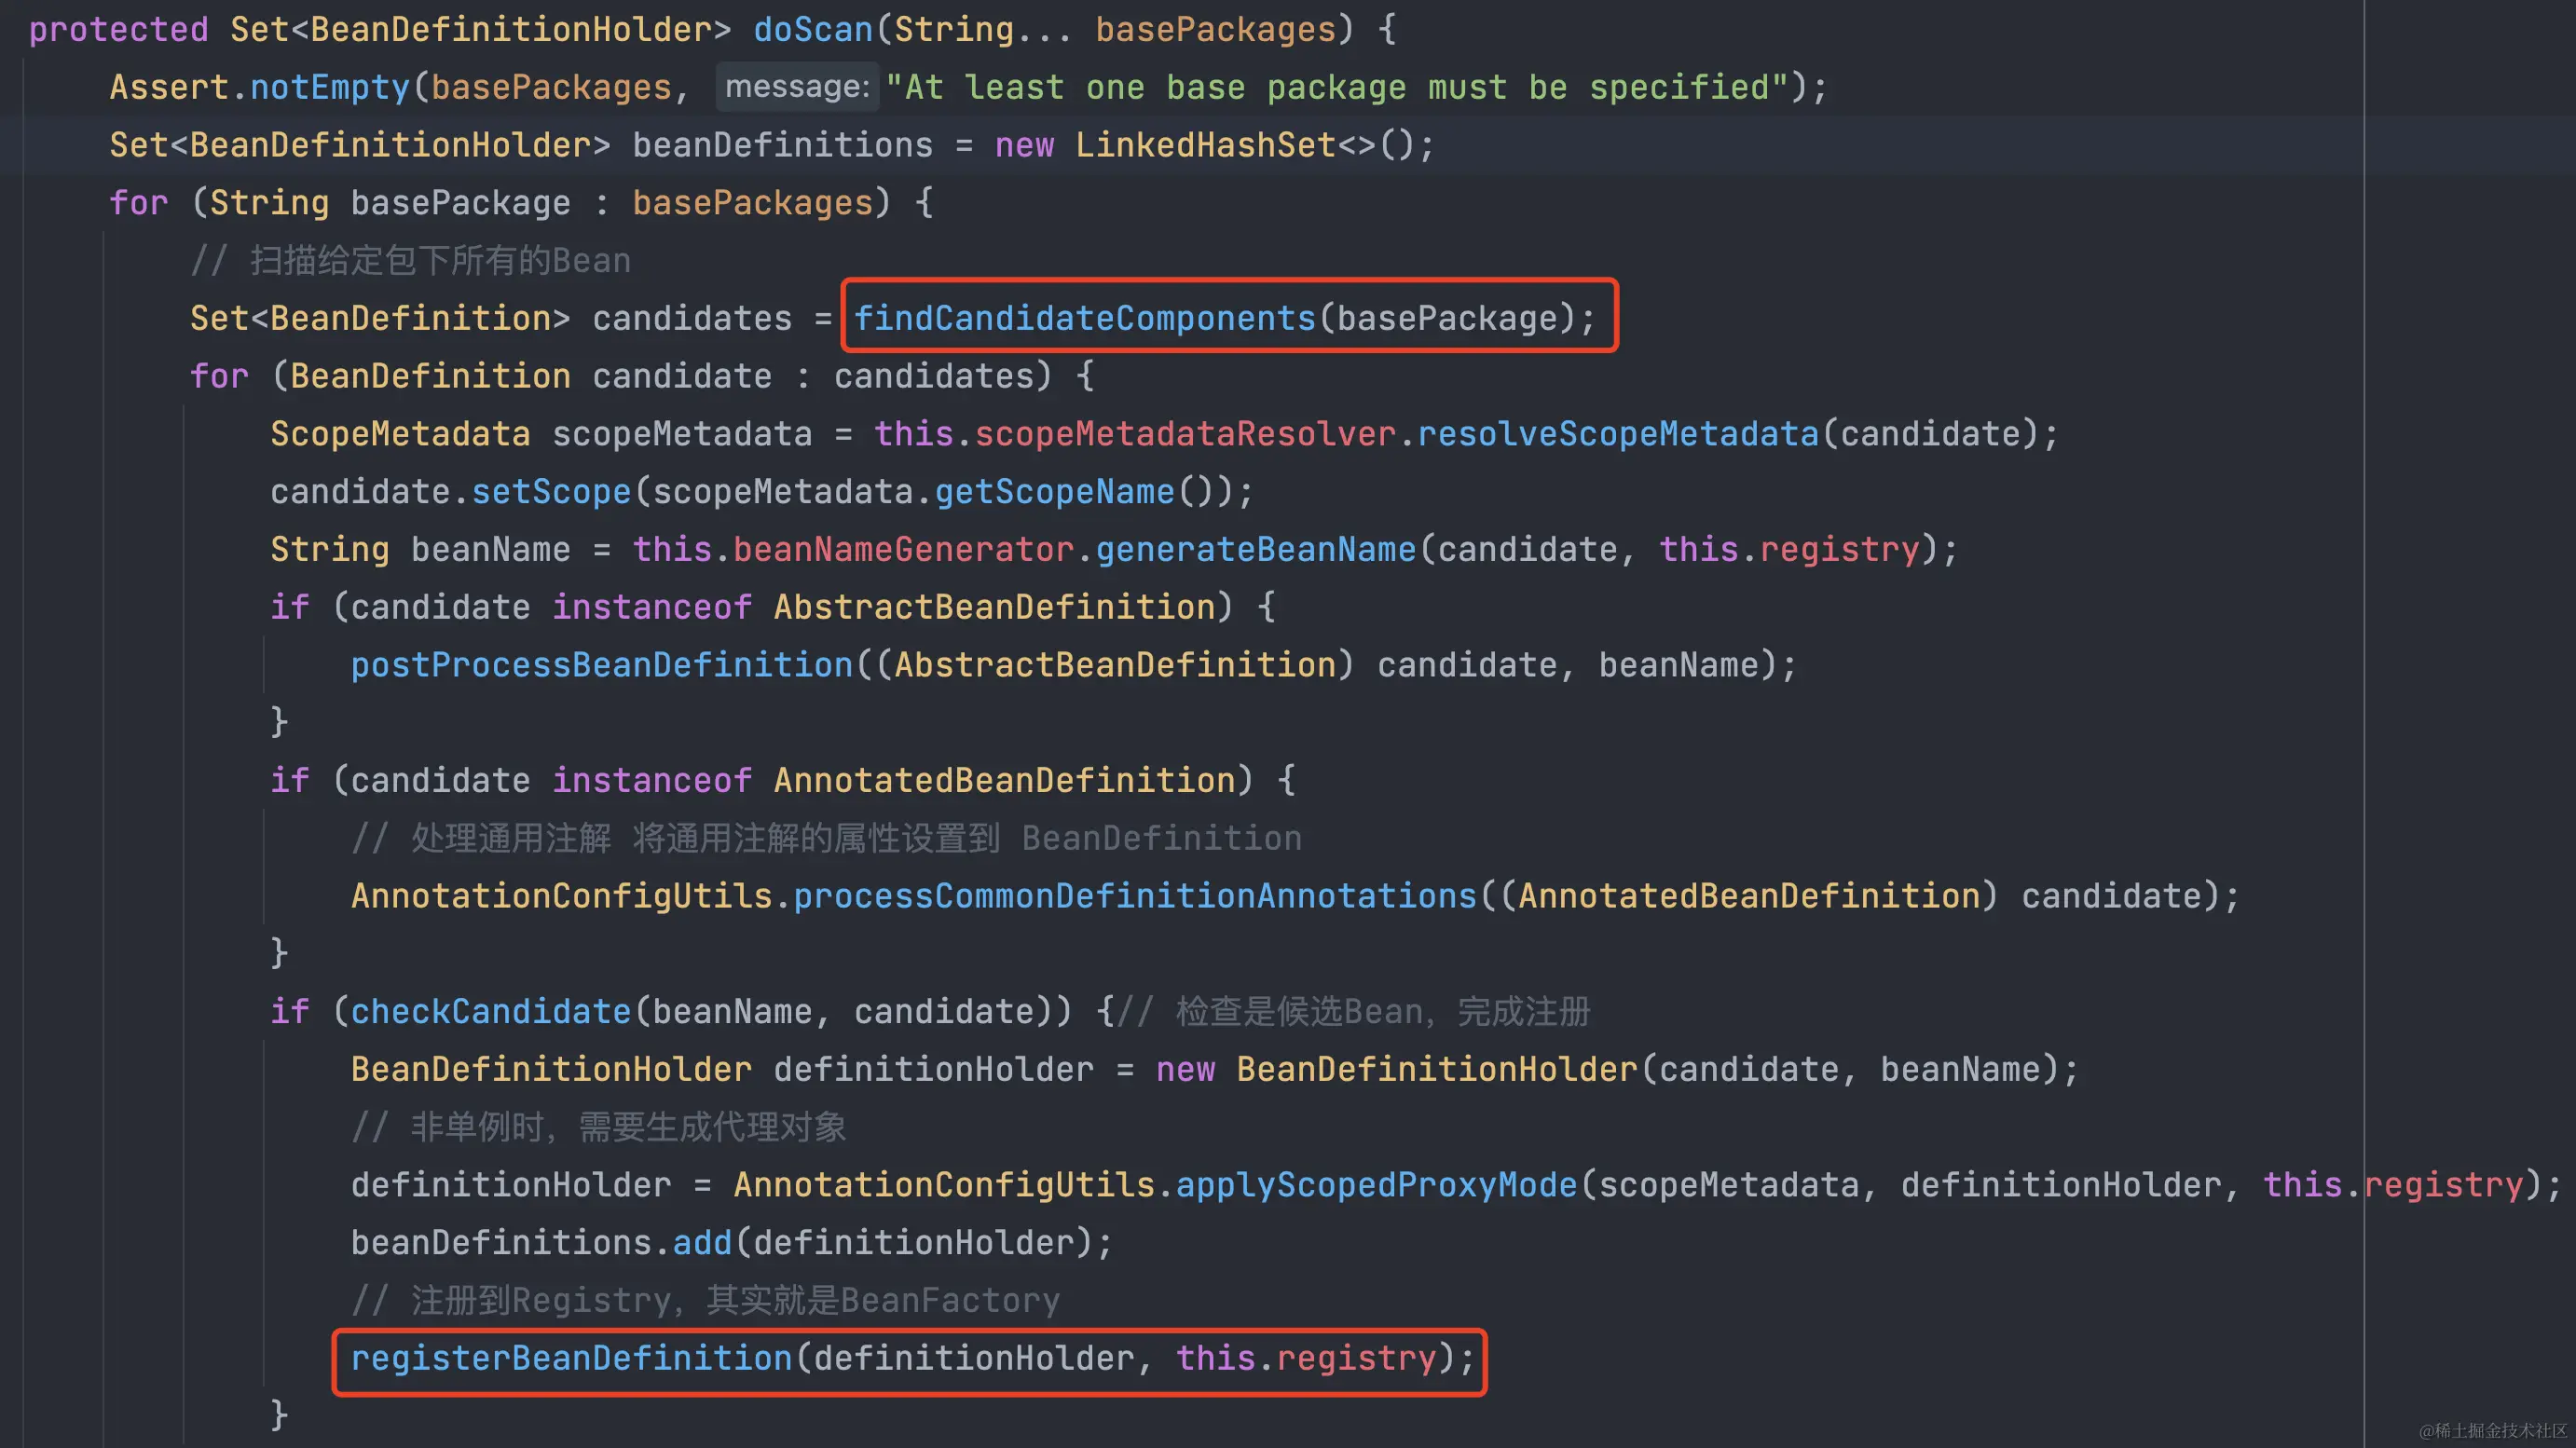Click the generateBeanName method call
Screen dimensions: 2576x1448
point(1256,549)
